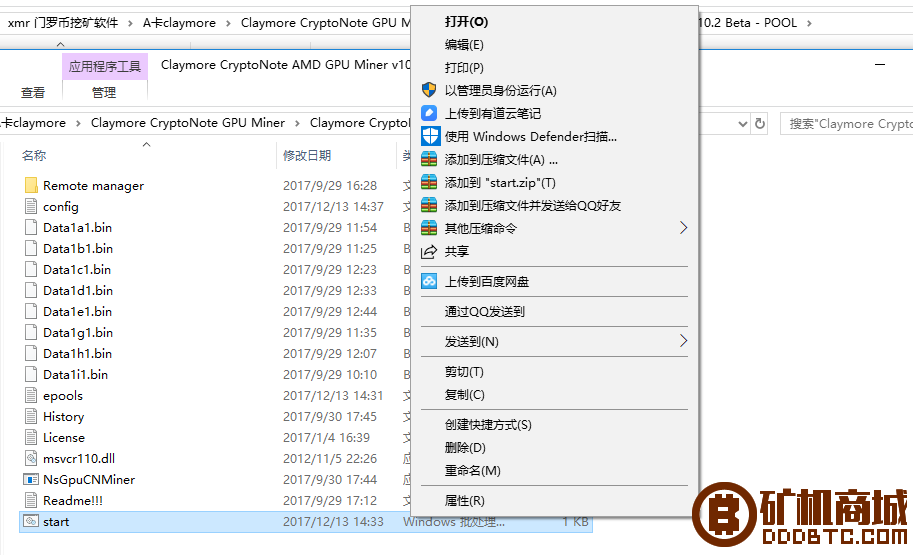Click date 2017/12/13 14:37 of config
The image size is (913, 555).
333,207
